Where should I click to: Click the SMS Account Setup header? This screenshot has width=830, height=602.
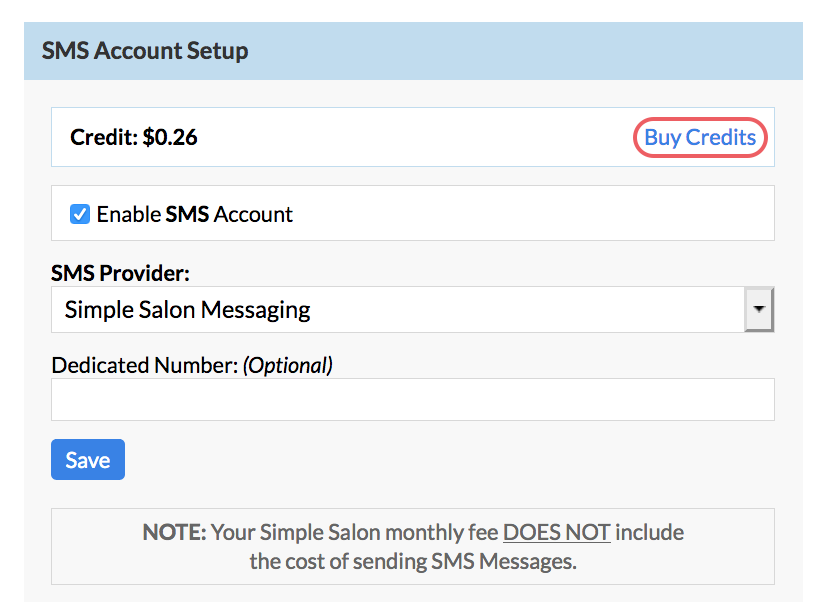[145, 51]
